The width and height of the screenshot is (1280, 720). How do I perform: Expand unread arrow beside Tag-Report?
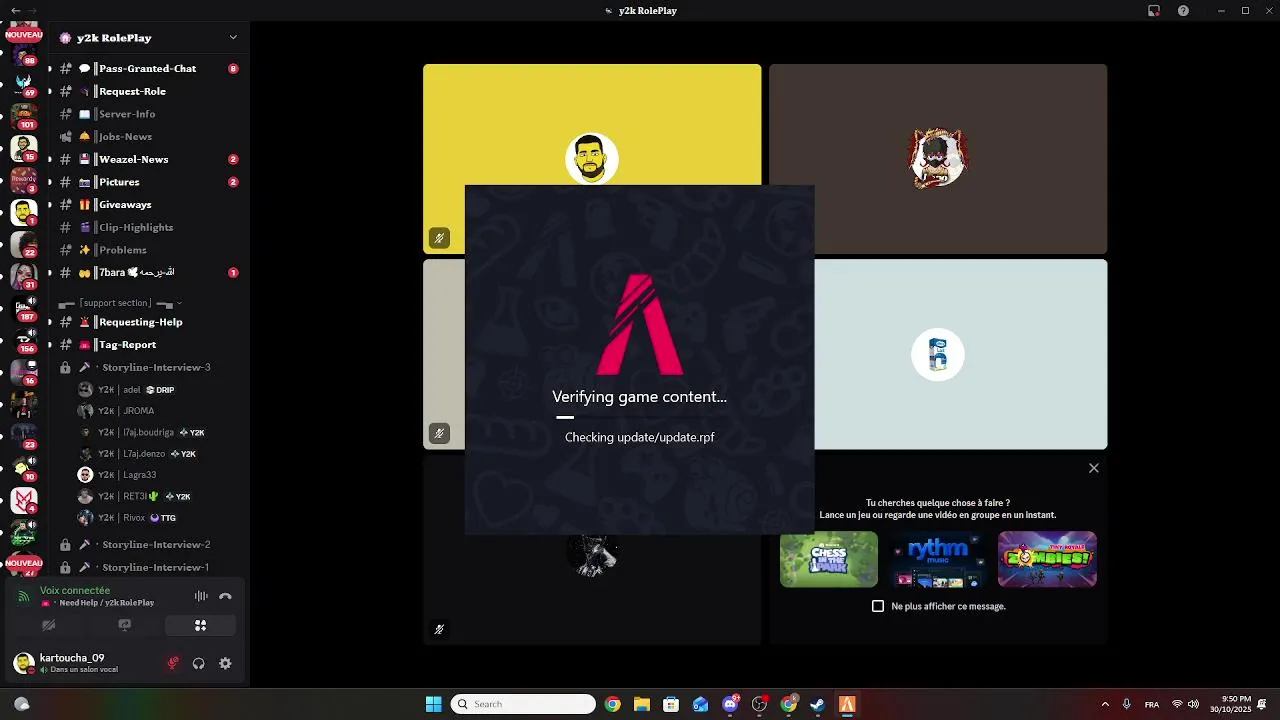[x=50, y=344]
